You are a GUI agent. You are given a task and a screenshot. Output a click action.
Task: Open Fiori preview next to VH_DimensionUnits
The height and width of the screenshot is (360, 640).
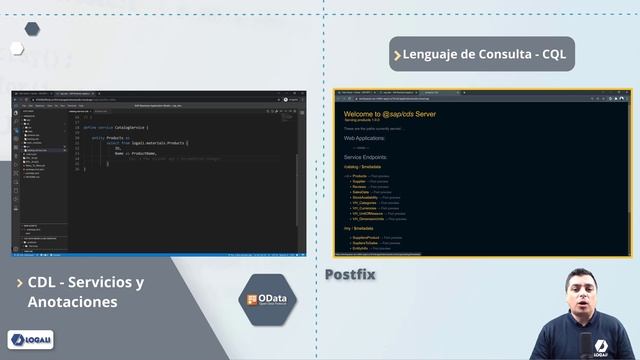point(398,219)
